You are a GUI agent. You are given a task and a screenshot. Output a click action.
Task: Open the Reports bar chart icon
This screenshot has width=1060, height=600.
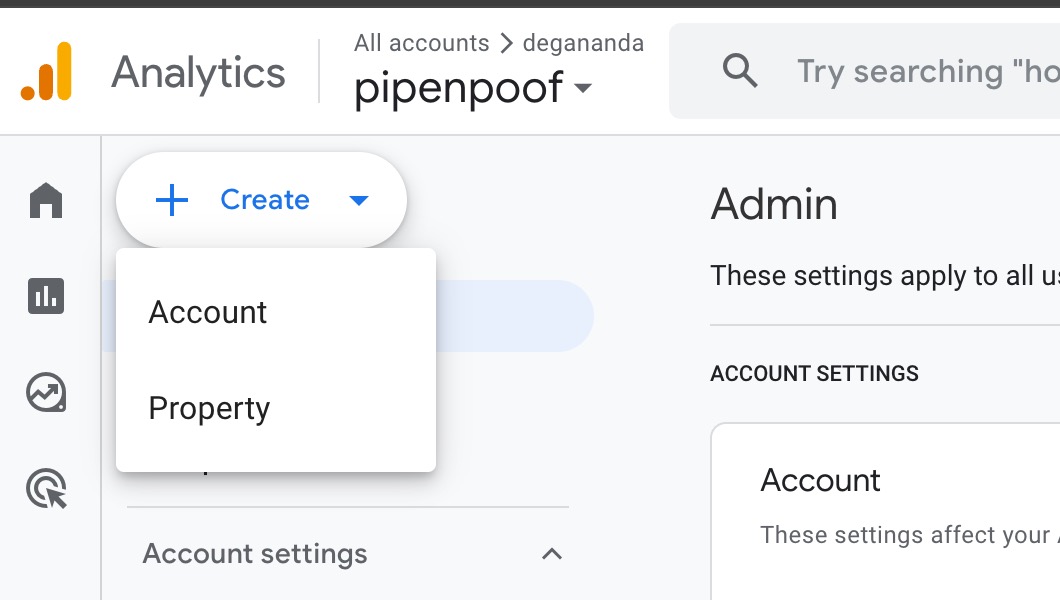(x=46, y=296)
